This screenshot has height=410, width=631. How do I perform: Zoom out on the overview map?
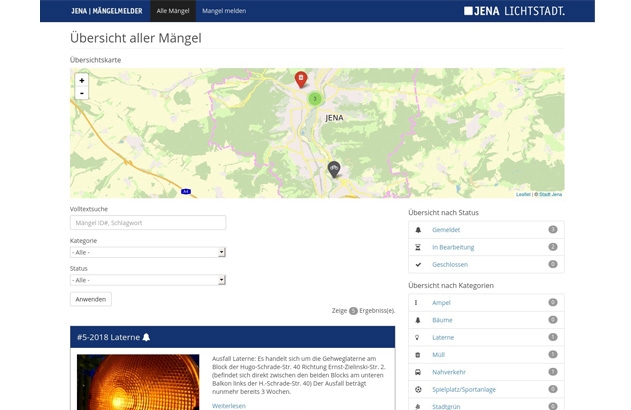pyautogui.click(x=82, y=93)
